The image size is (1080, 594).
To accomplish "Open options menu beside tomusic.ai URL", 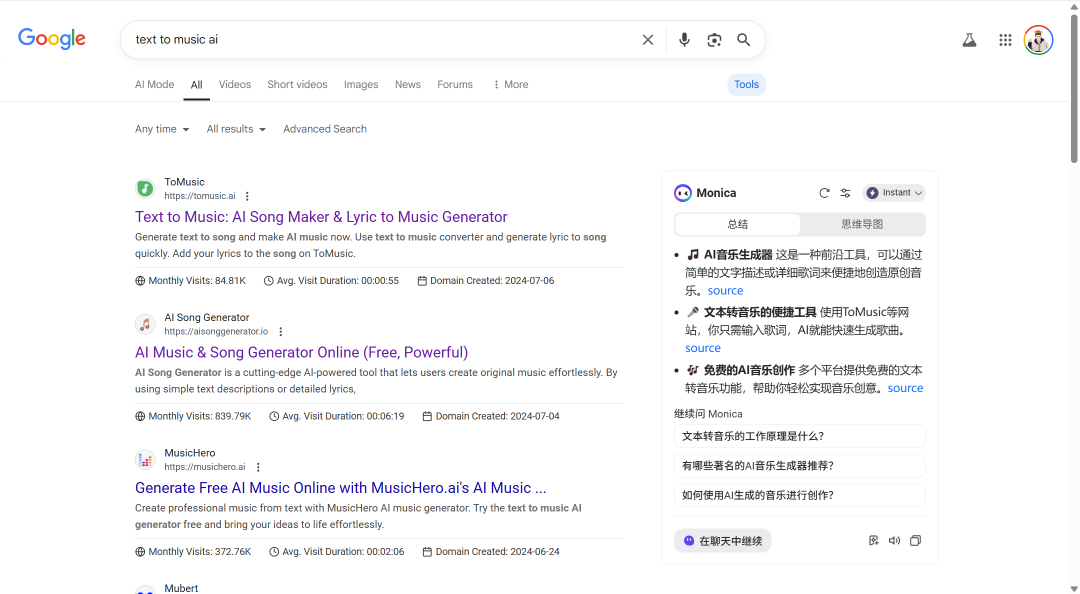I will (x=247, y=196).
